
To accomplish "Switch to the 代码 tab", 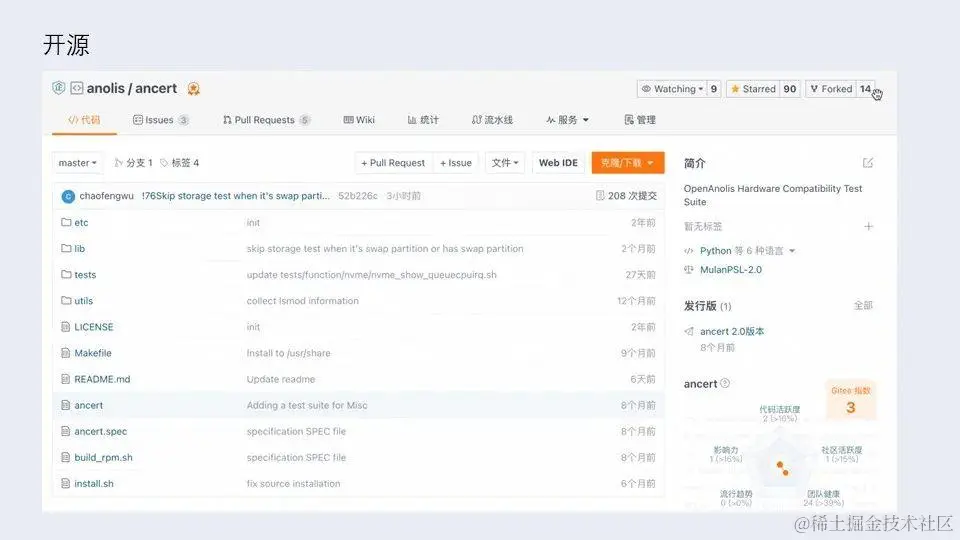I will 84,120.
